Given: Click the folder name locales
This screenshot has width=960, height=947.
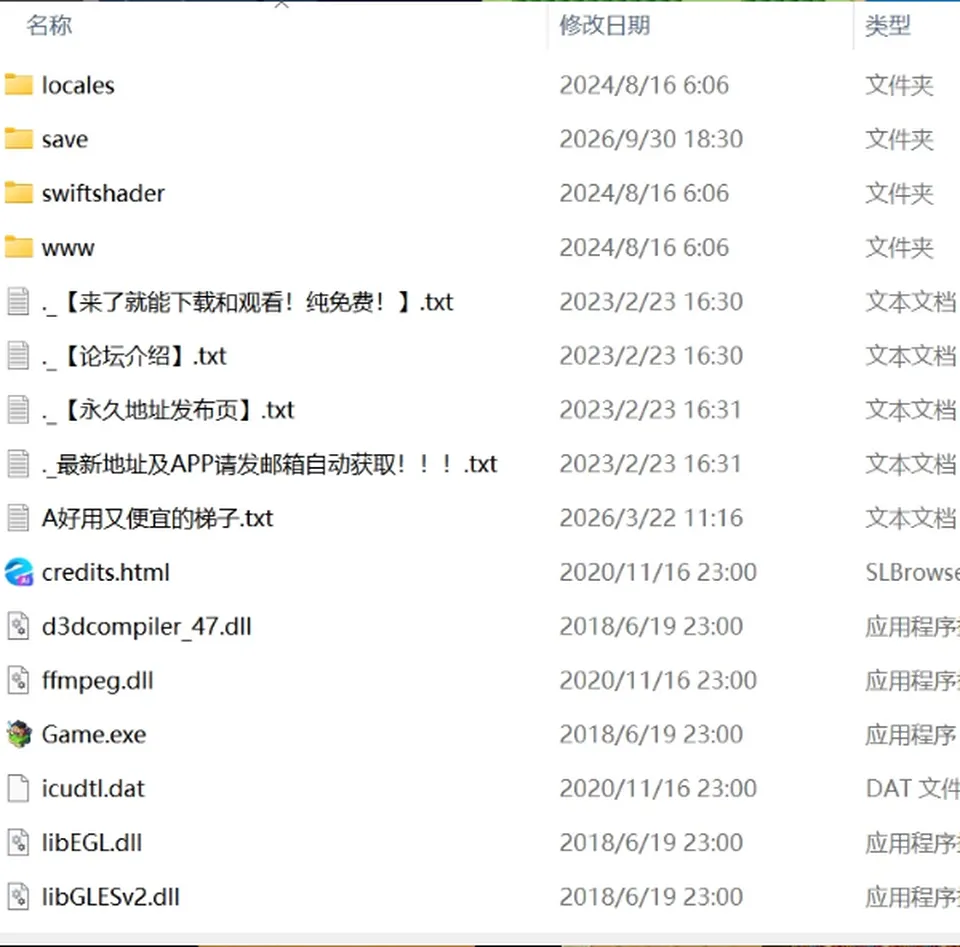Looking at the screenshot, I should pyautogui.click(x=78, y=86).
